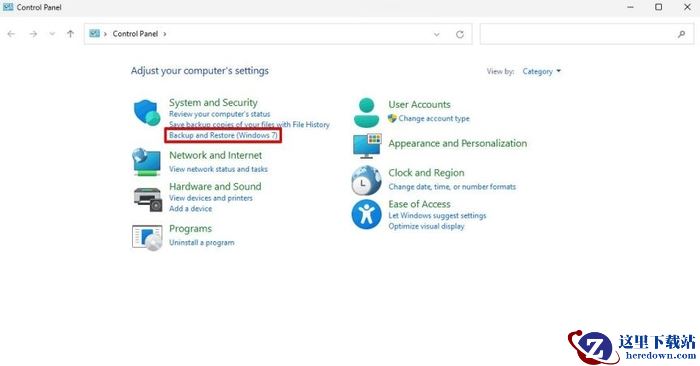The image size is (700, 366).
Task: Open User Accounts
Action: [x=419, y=104]
